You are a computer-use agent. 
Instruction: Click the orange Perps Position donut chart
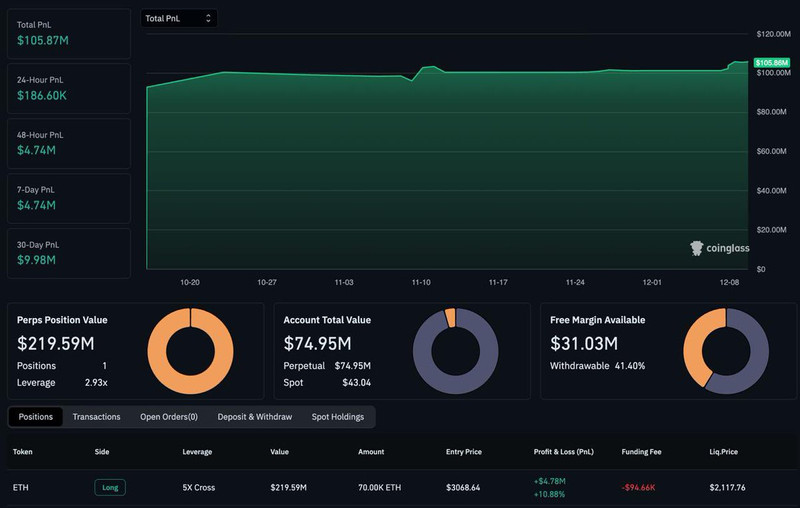point(190,351)
